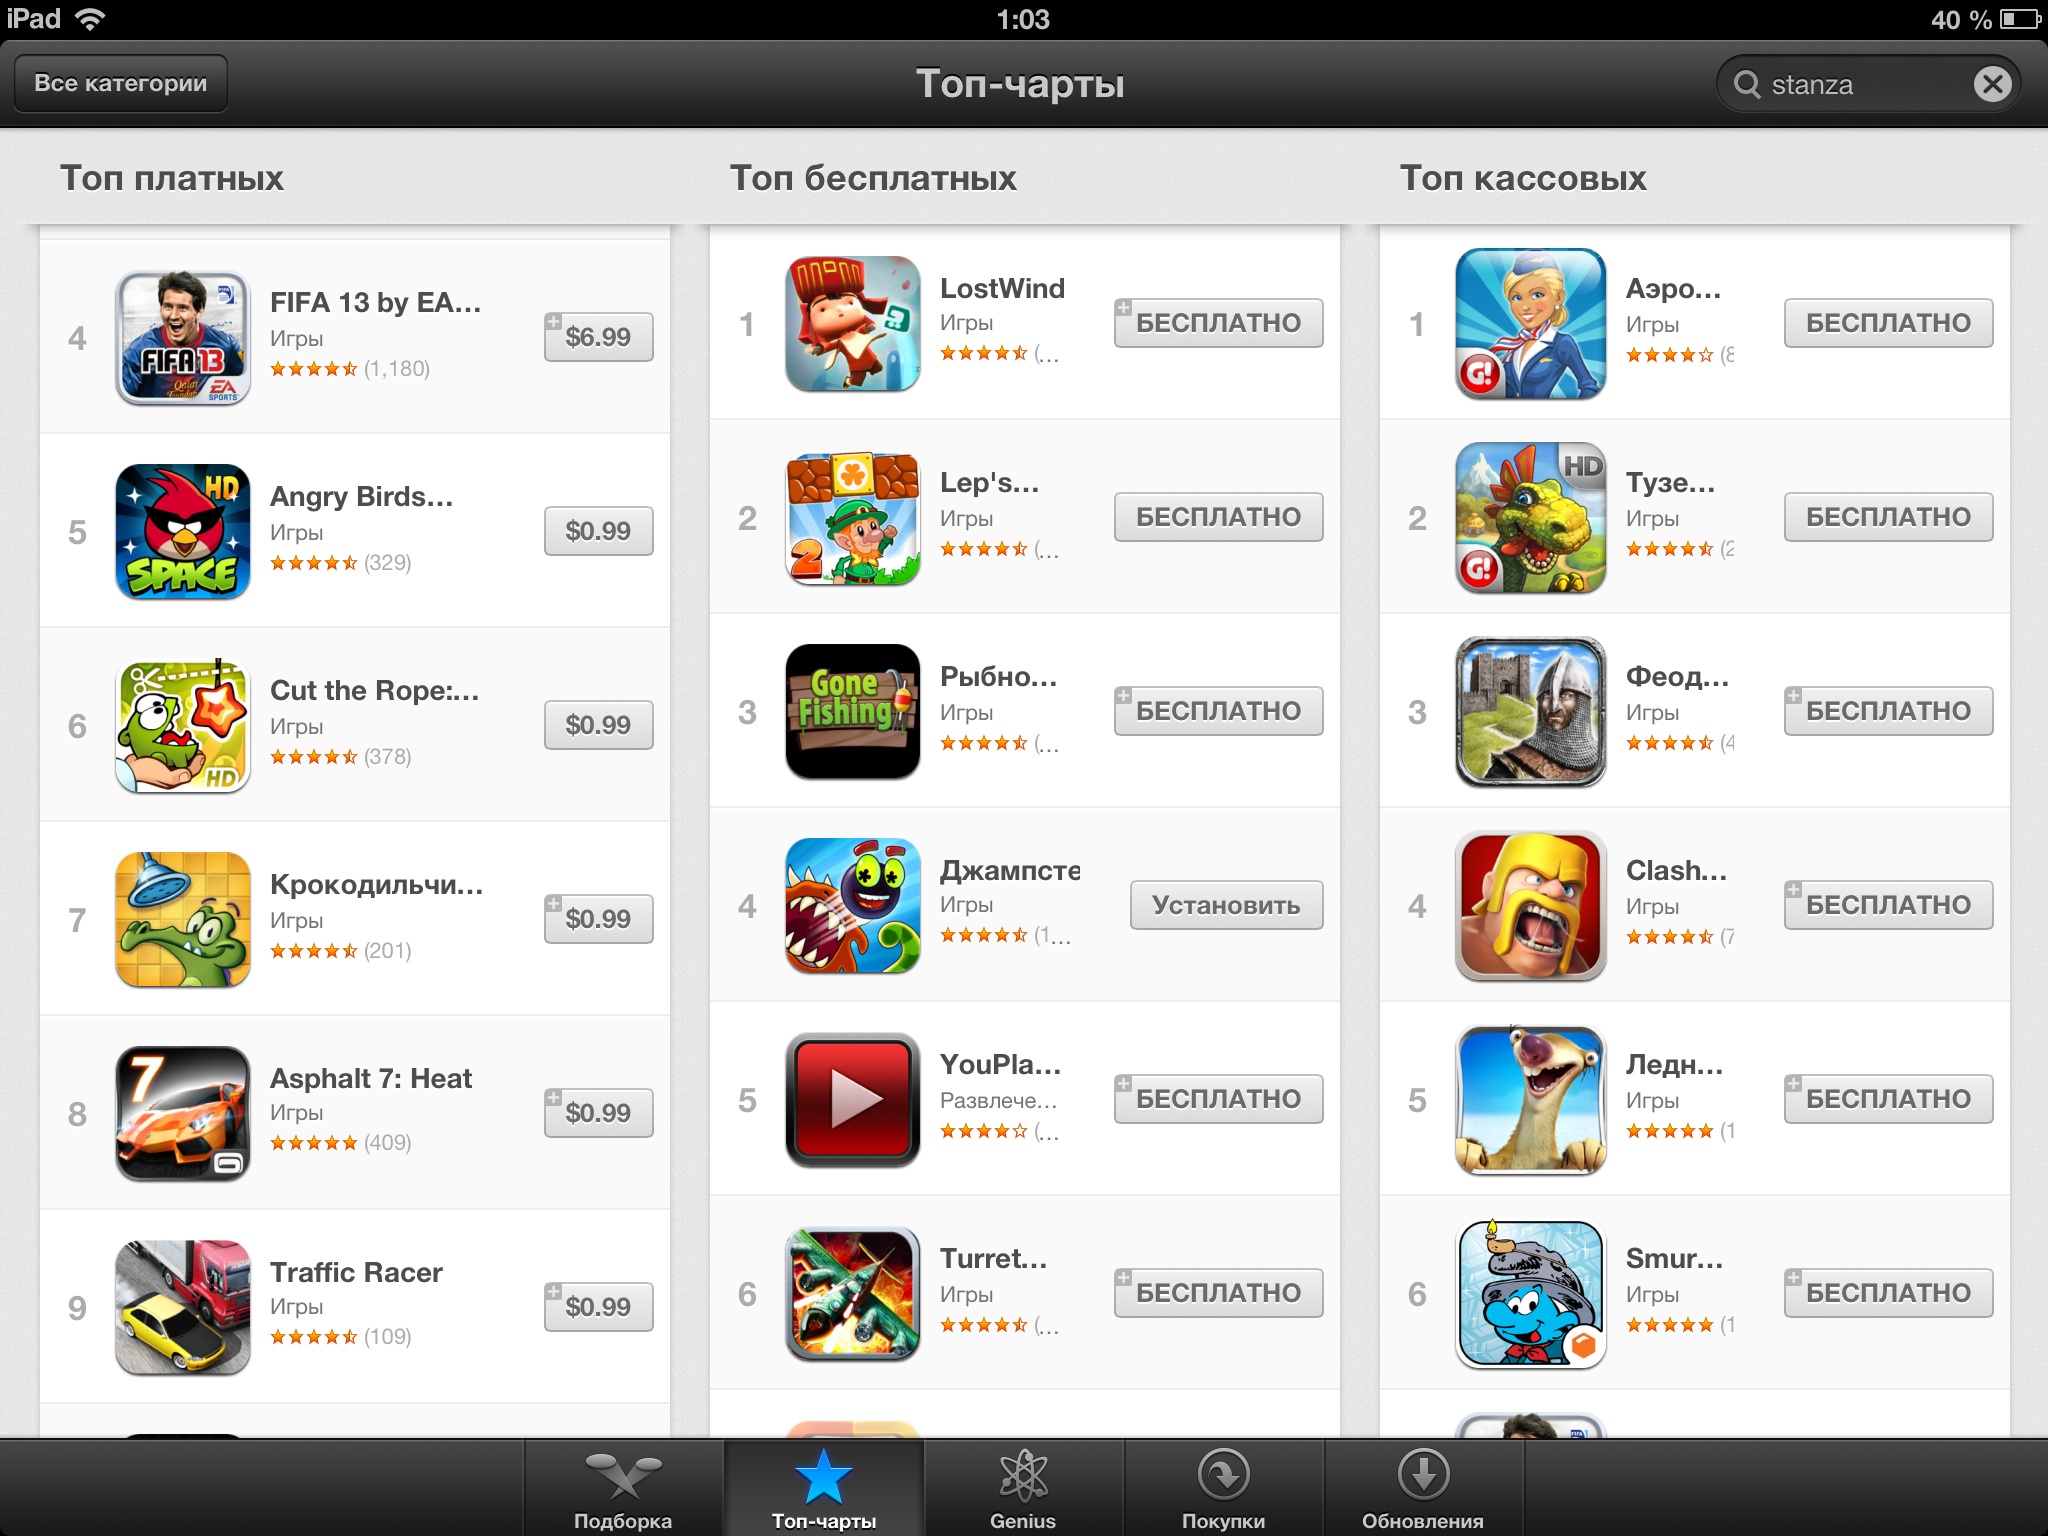Get LostWinds with the БЕСПЛАТНО button
Viewport: 2048px width, 1536px height.
(1218, 323)
